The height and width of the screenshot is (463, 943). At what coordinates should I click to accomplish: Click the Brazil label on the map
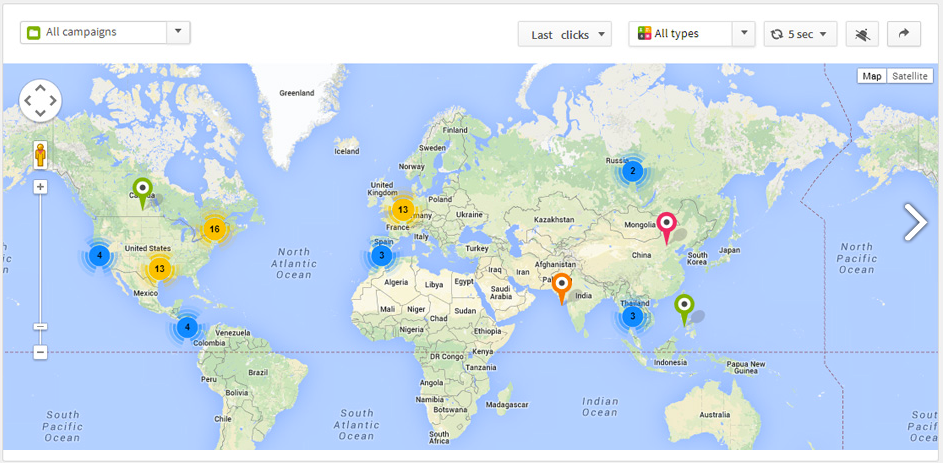point(257,372)
